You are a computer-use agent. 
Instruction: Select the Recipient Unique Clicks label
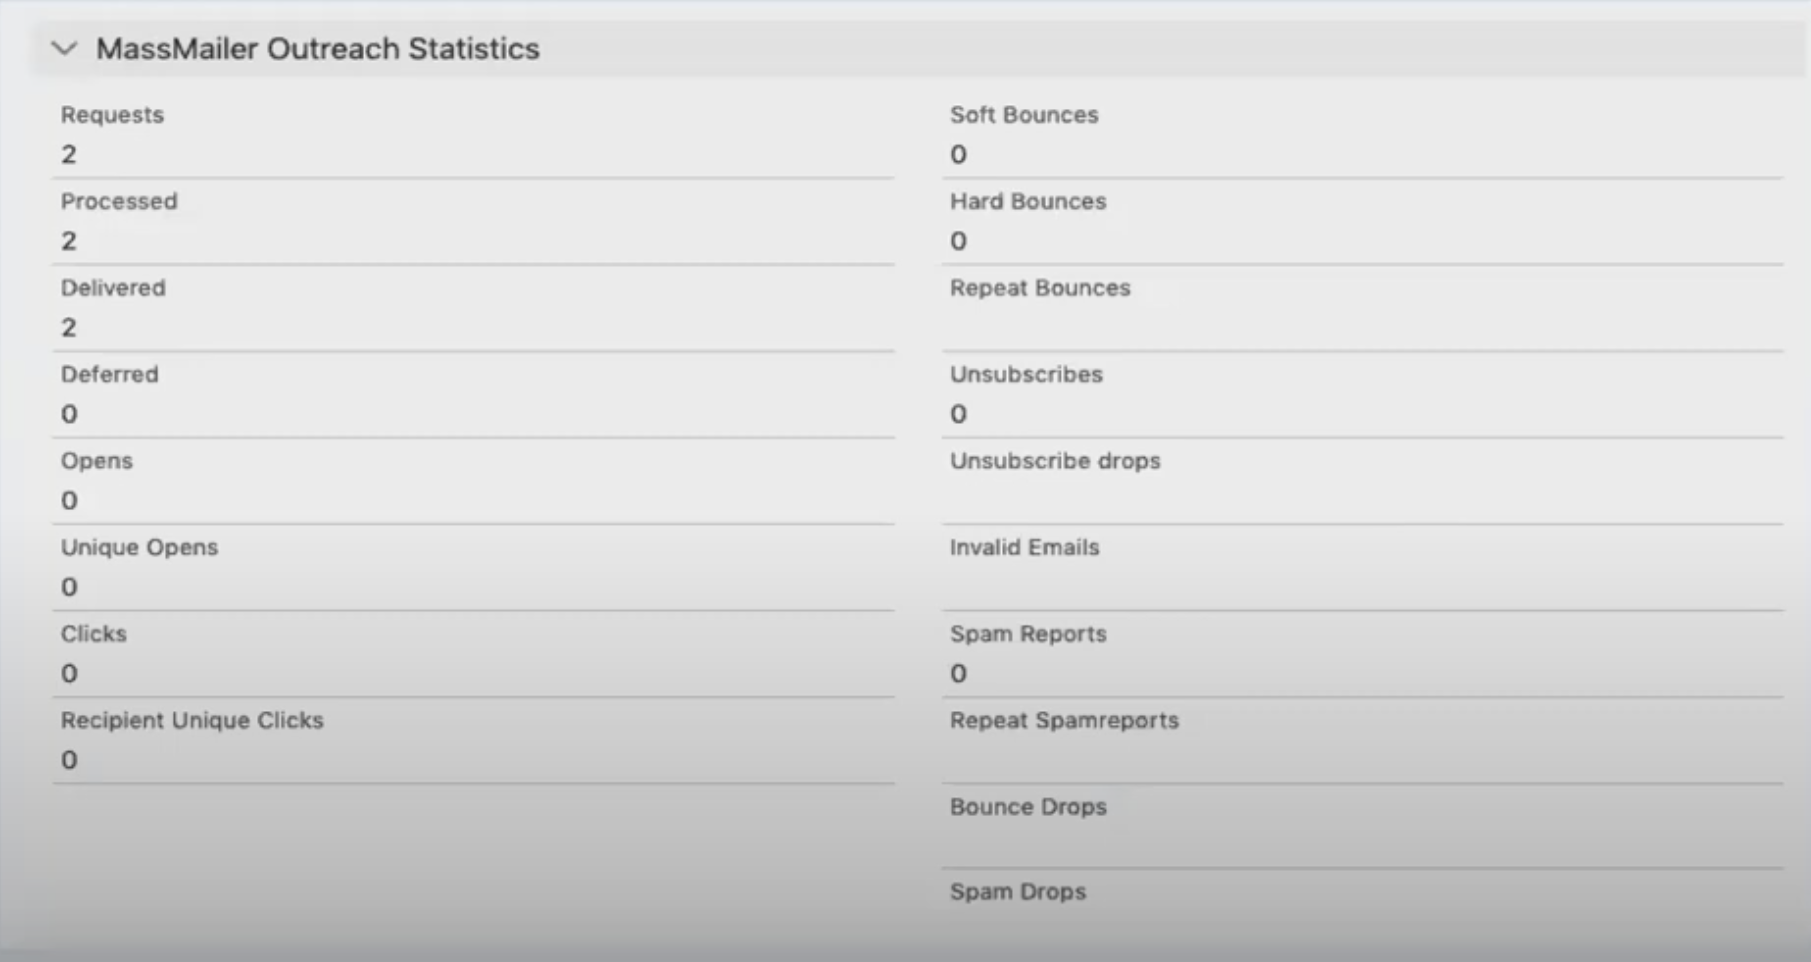pos(192,720)
